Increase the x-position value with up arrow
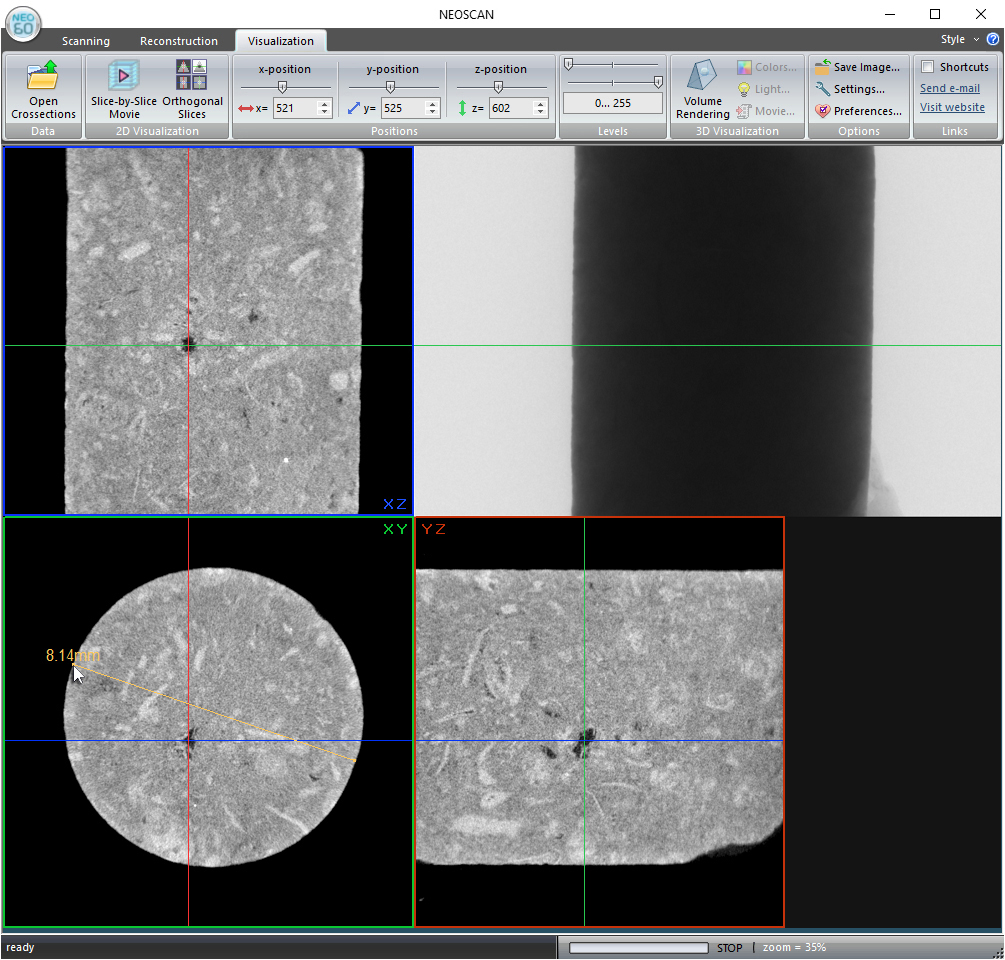 [325, 104]
